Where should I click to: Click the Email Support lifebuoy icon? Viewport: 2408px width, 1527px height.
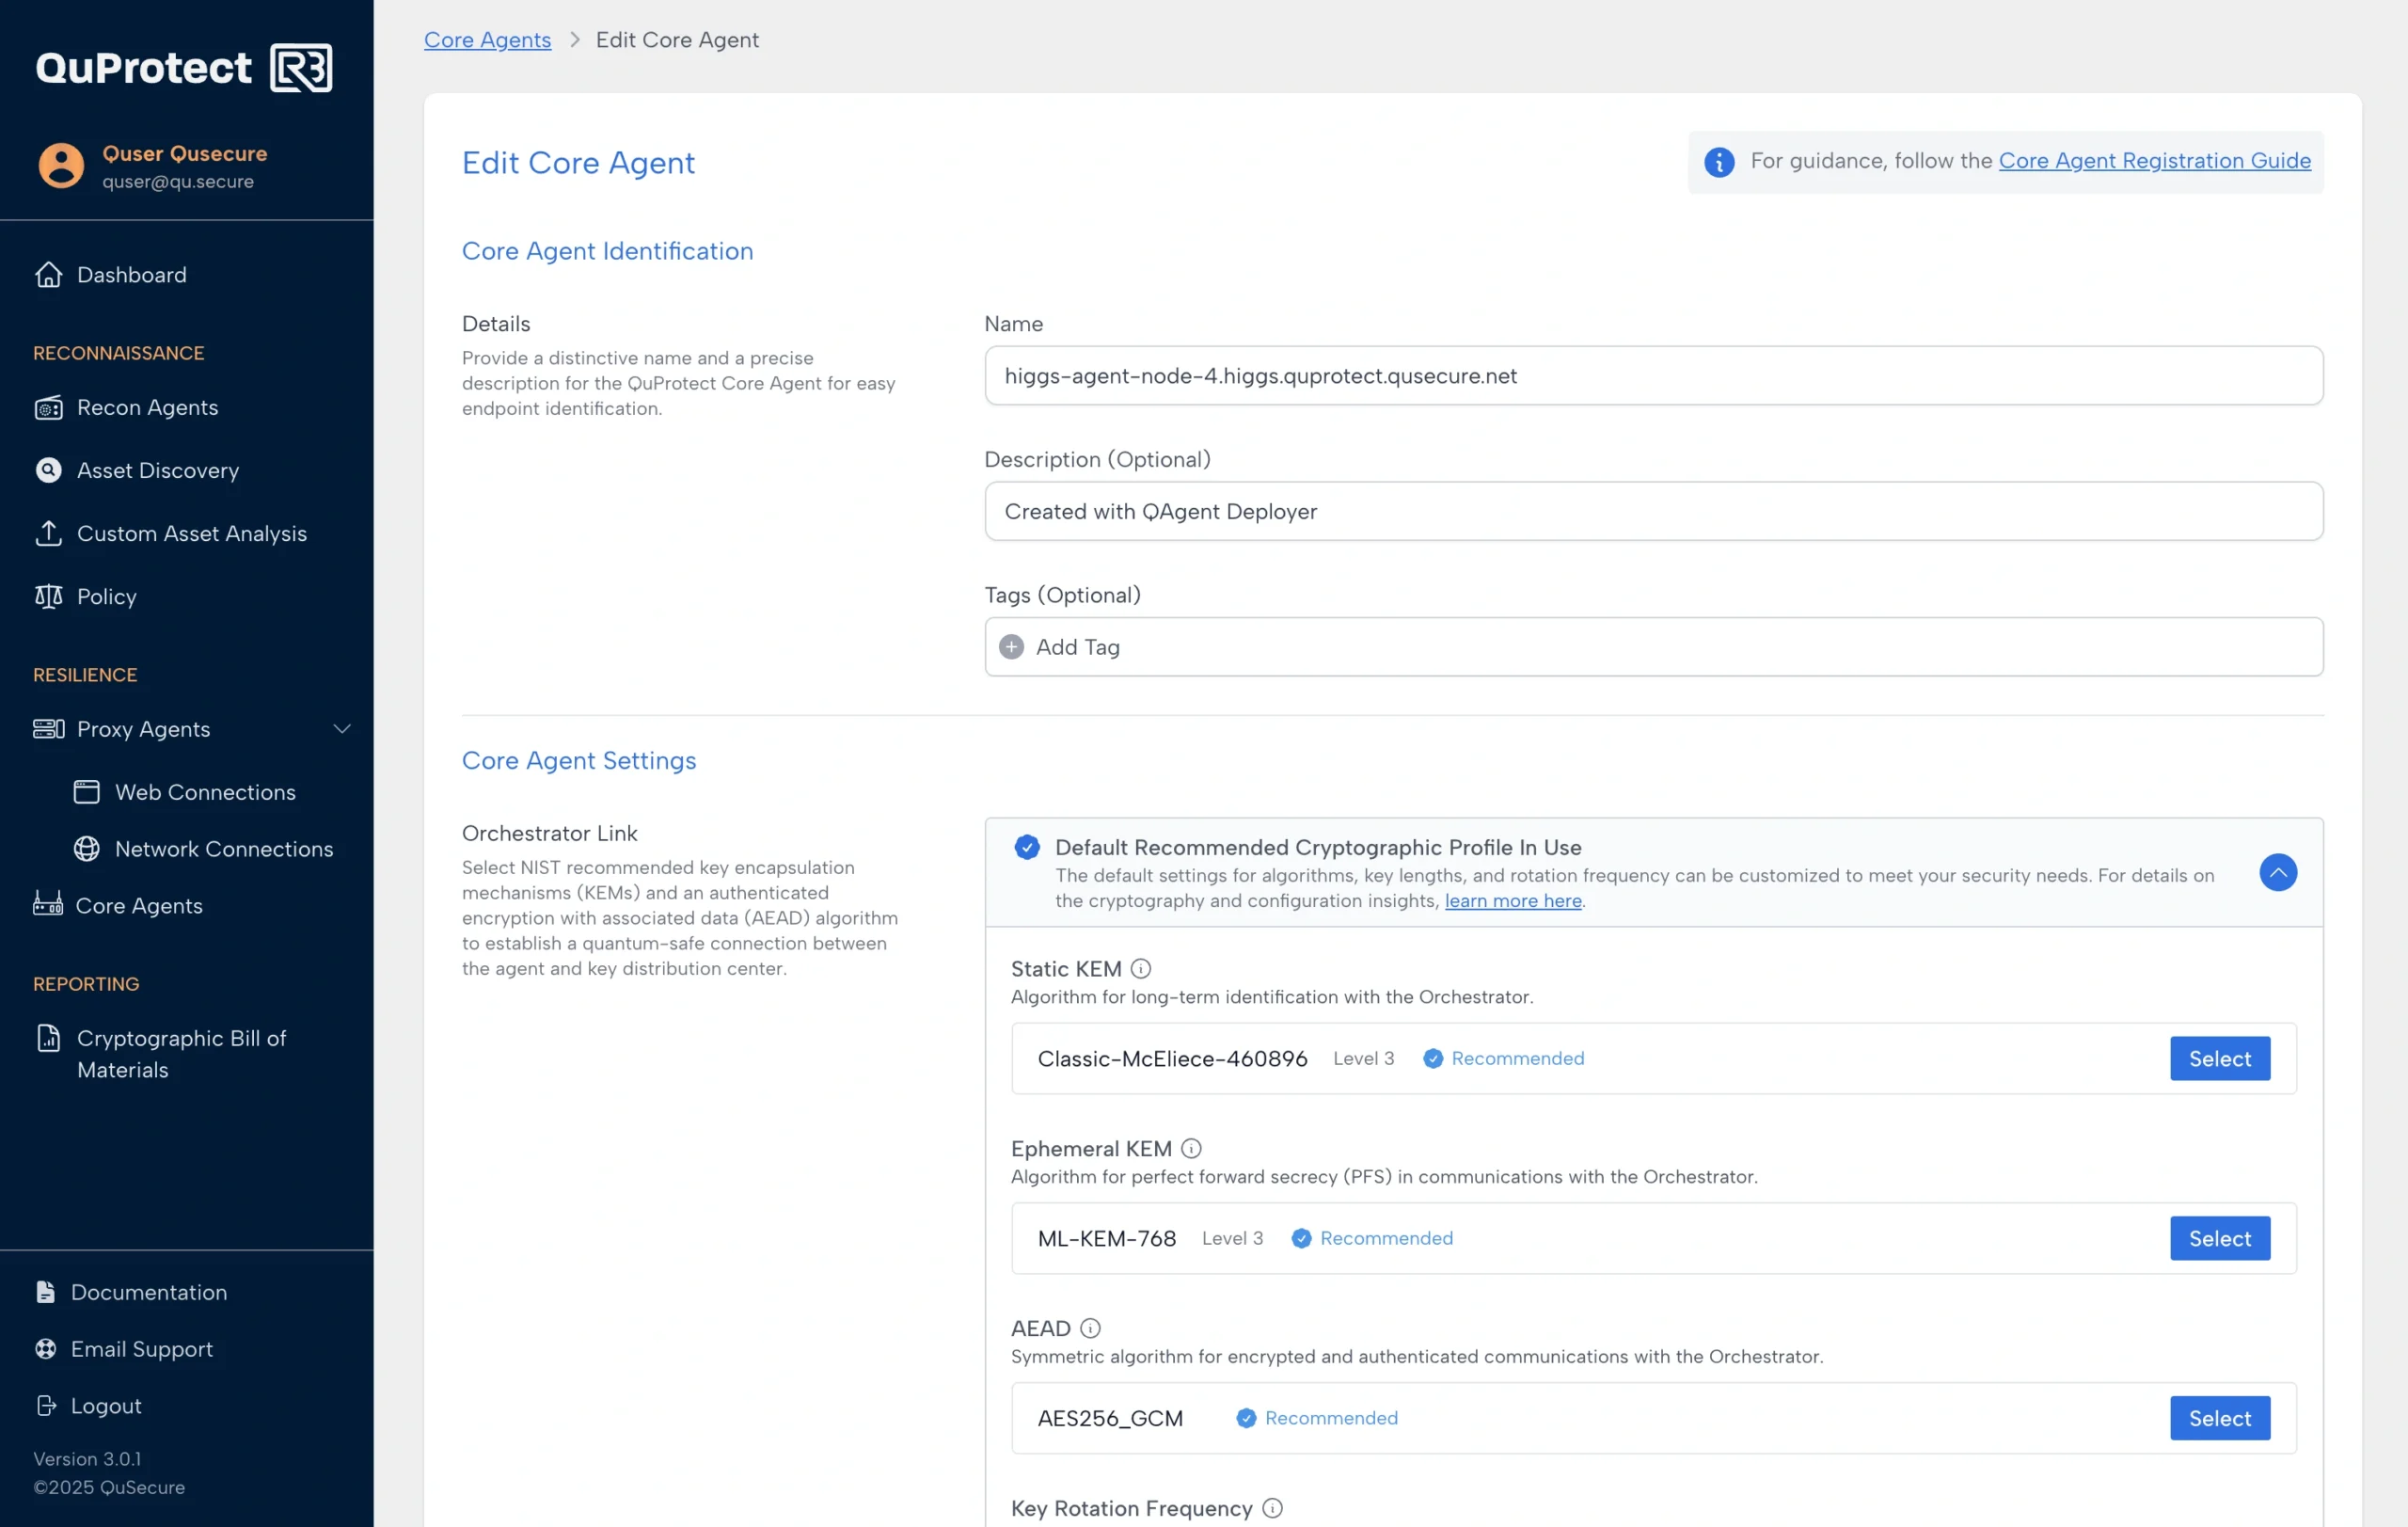45,1348
